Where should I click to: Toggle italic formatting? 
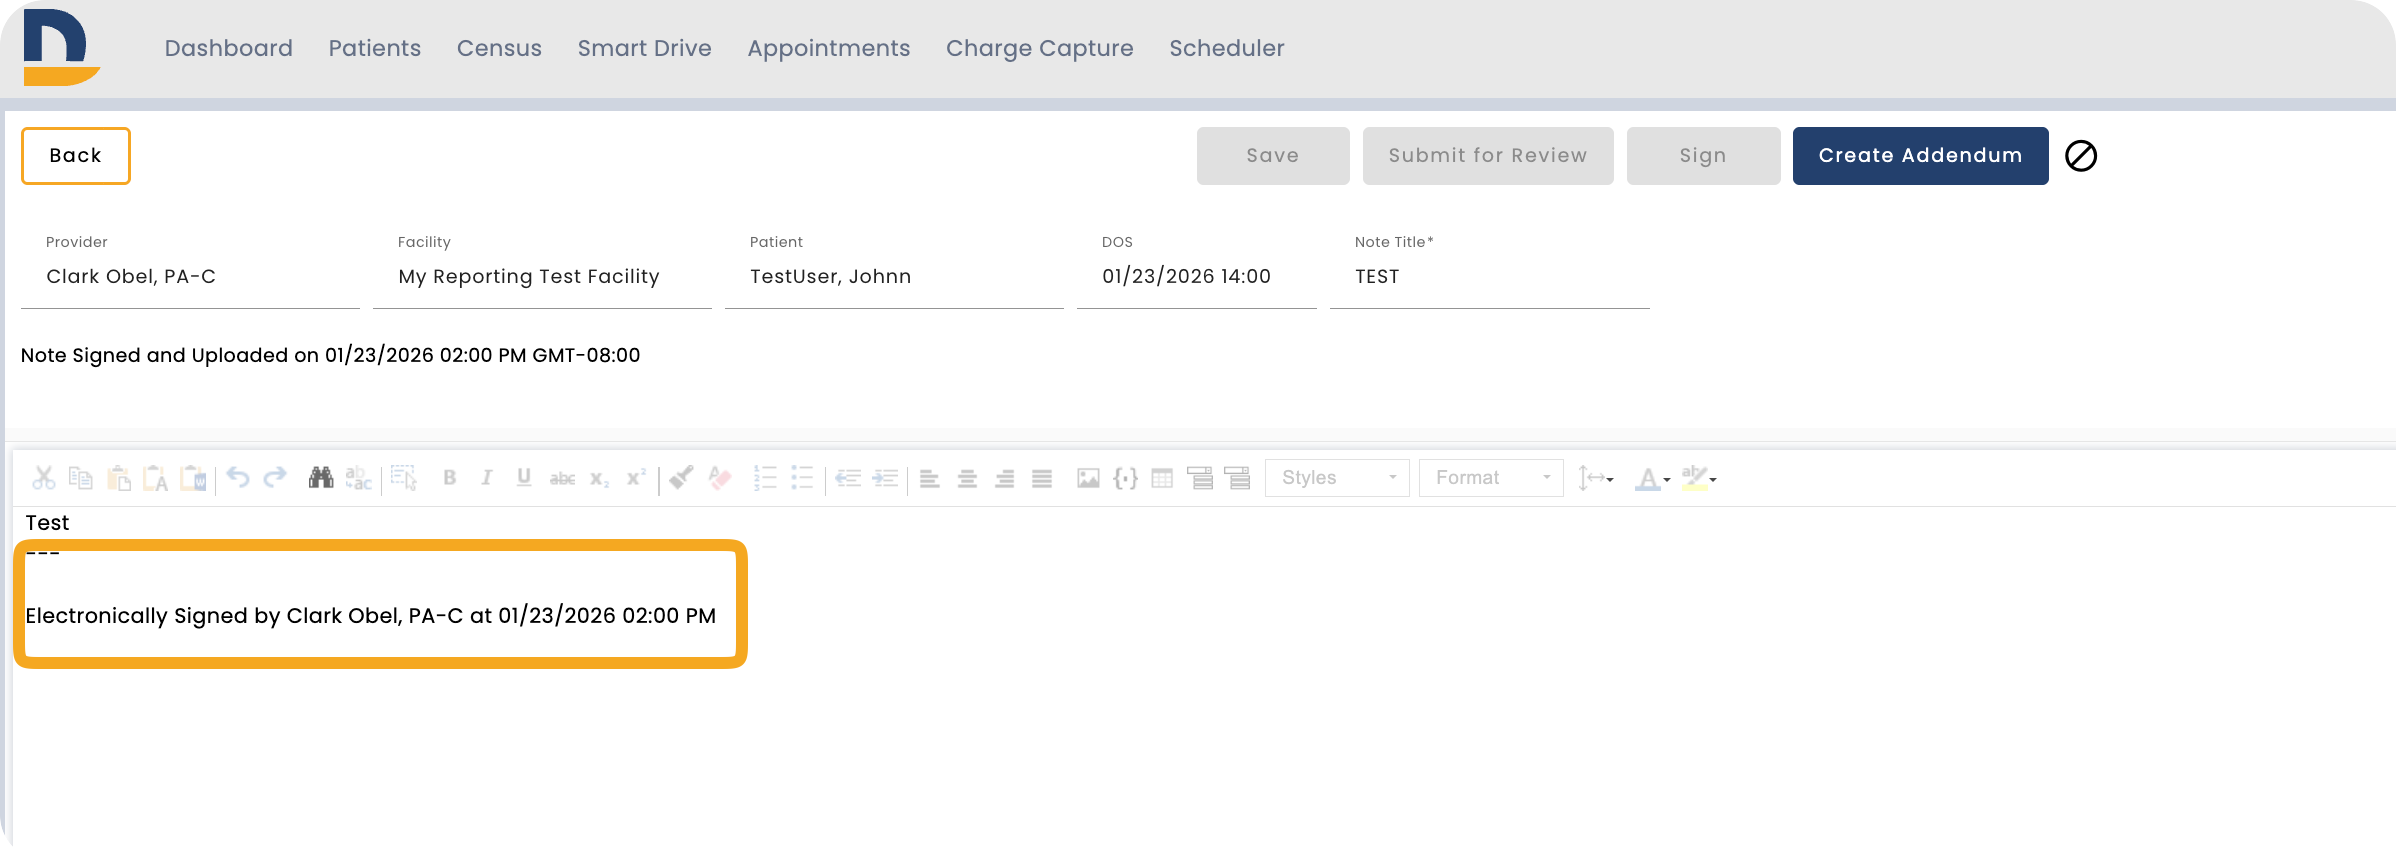pyautogui.click(x=487, y=478)
